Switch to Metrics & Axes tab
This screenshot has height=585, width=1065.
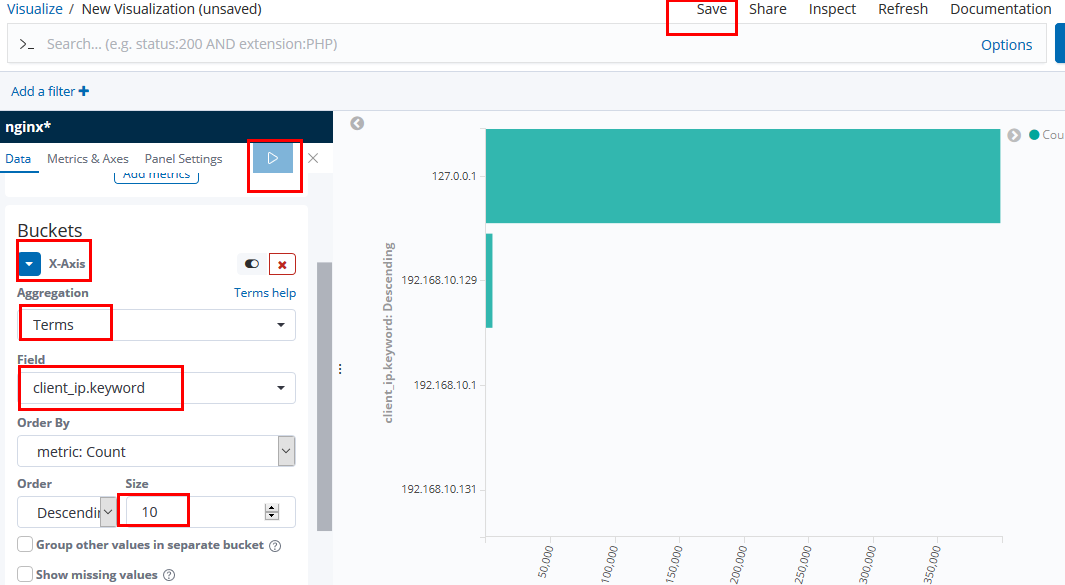[x=88, y=158]
